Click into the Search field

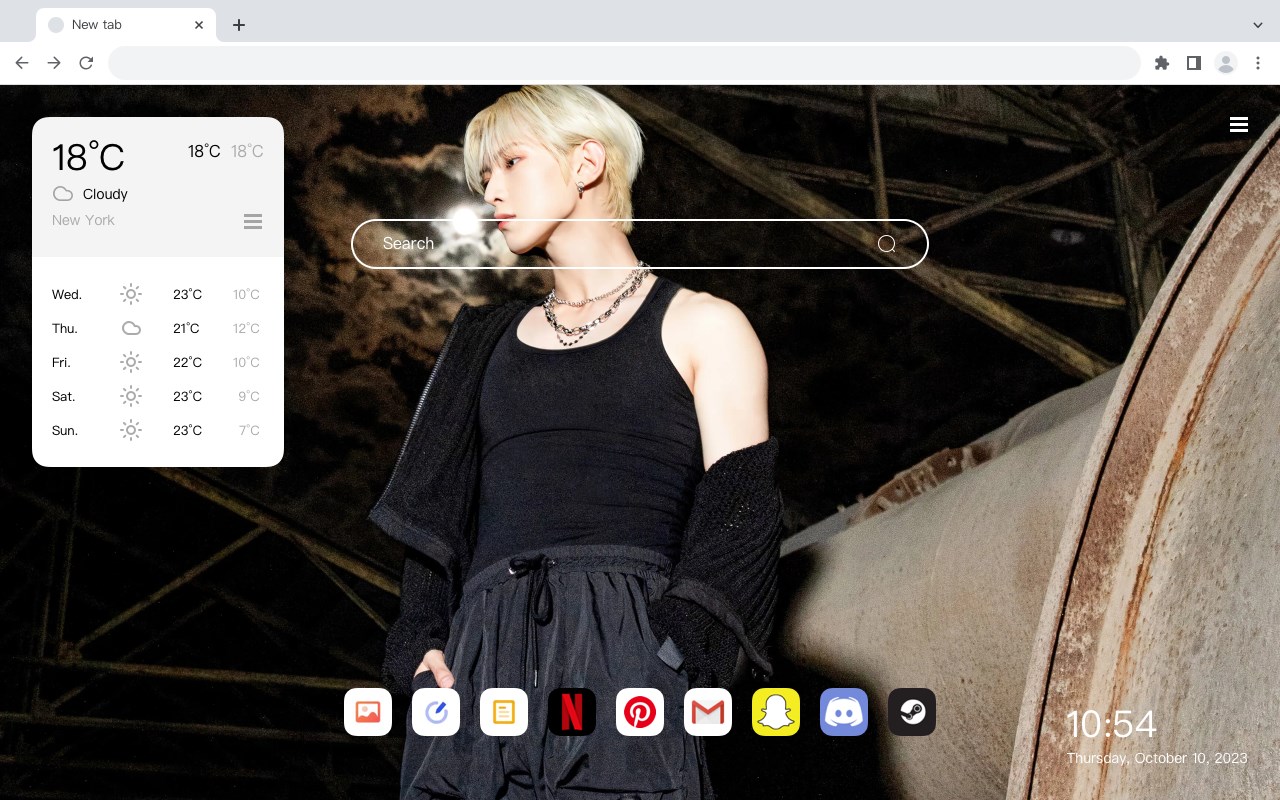pyautogui.click(x=640, y=244)
